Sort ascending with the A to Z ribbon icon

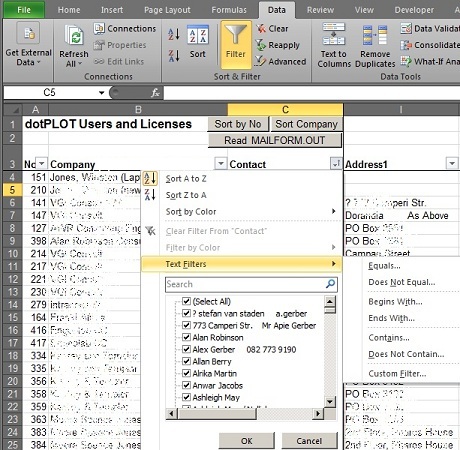(x=174, y=34)
